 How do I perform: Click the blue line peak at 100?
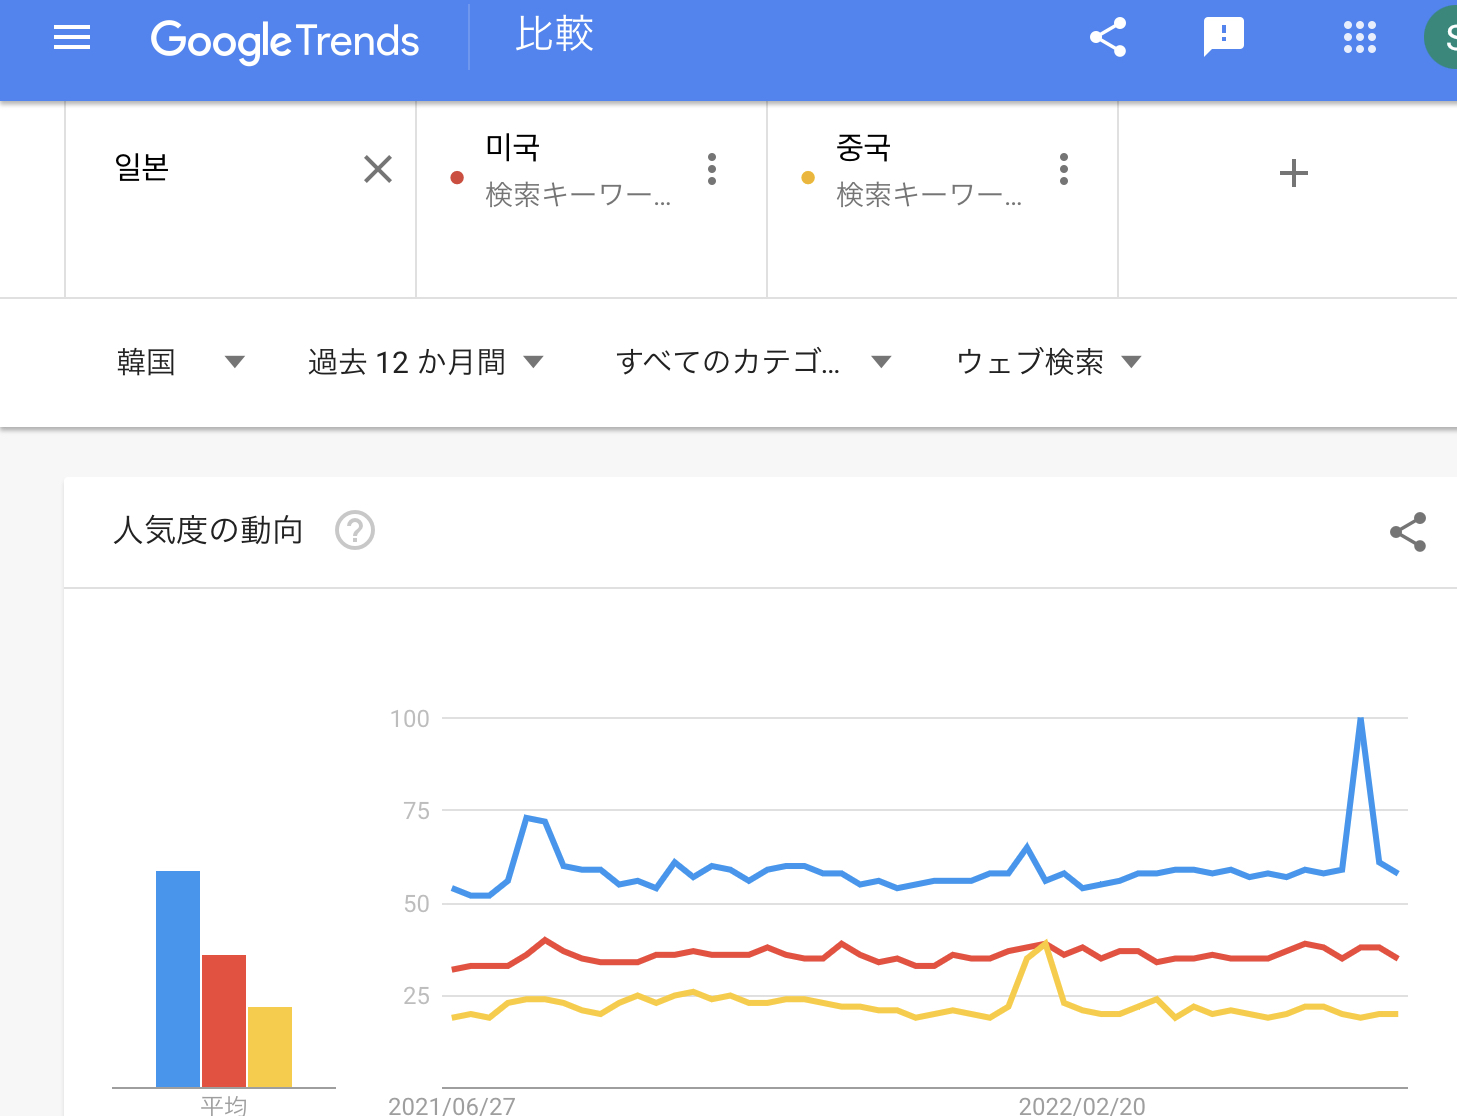coord(1360,719)
